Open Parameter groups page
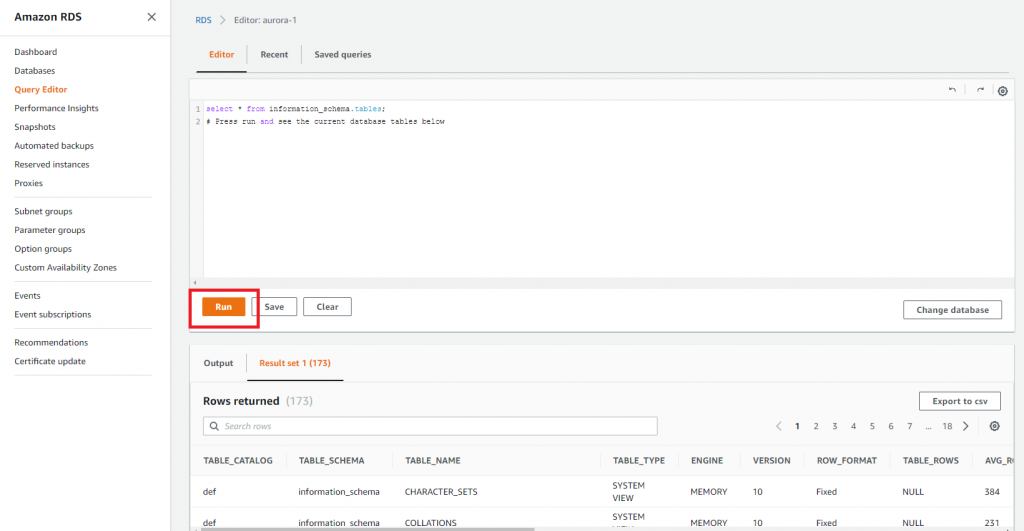 (50, 230)
